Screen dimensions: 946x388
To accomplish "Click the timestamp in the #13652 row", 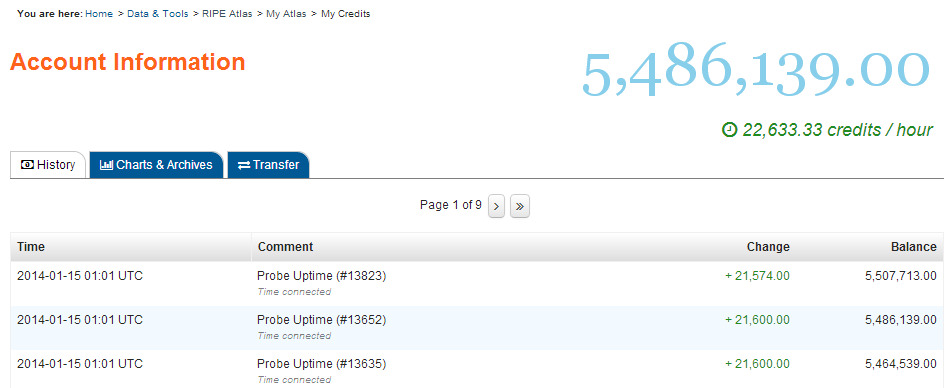I will tap(80, 320).
